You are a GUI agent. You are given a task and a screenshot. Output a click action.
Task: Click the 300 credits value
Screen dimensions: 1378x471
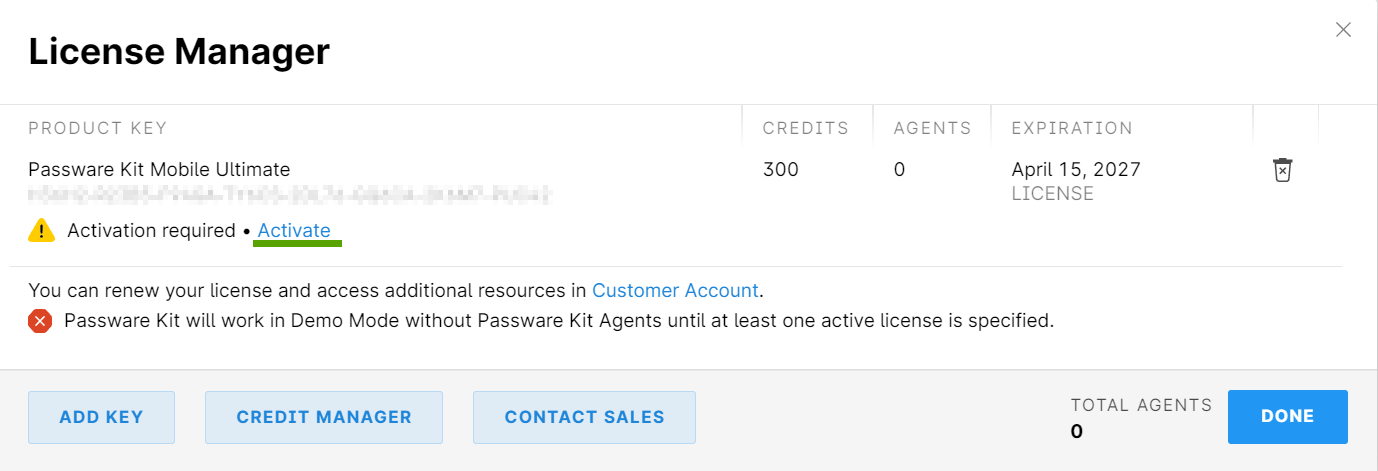781,170
